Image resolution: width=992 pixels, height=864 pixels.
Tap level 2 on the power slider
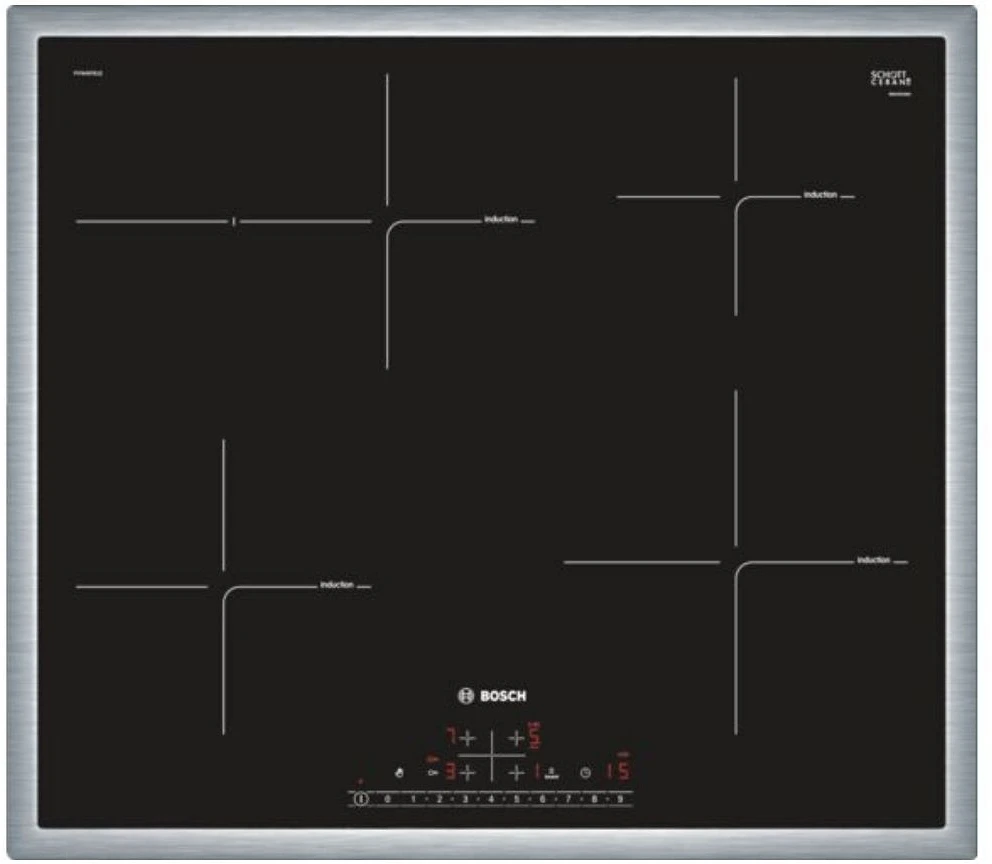[439, 799]
